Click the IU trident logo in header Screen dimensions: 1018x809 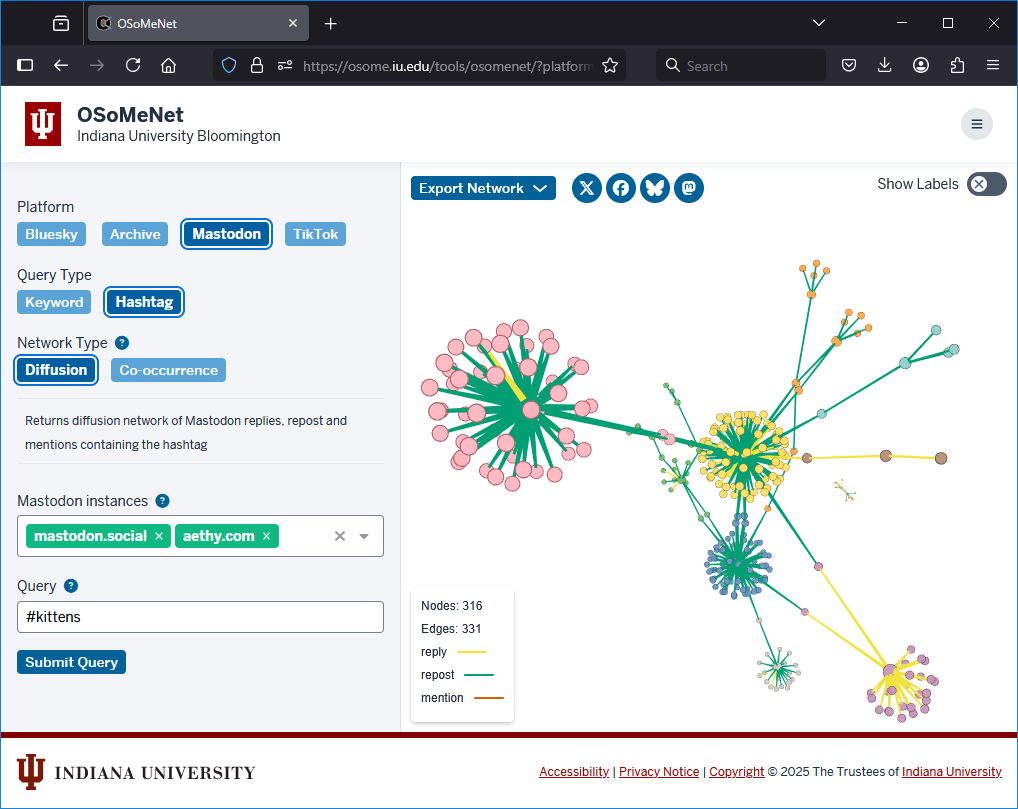(x=43, y=123)
